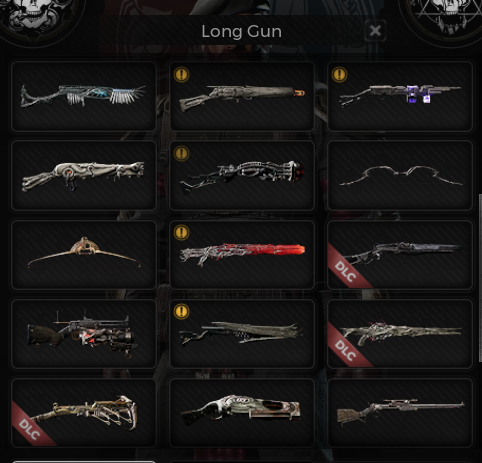Viewport: 482px width, 463px height.
Task: Choose the heavy machine gun with wooden stock
Action: [84, 334]
